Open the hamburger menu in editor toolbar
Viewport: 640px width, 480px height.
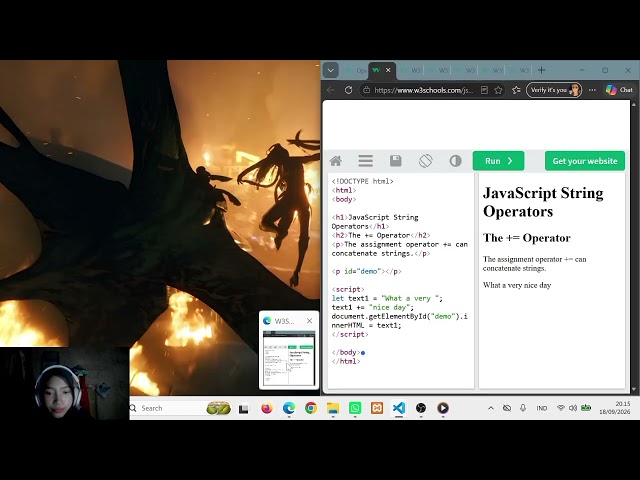pos(366,161)
